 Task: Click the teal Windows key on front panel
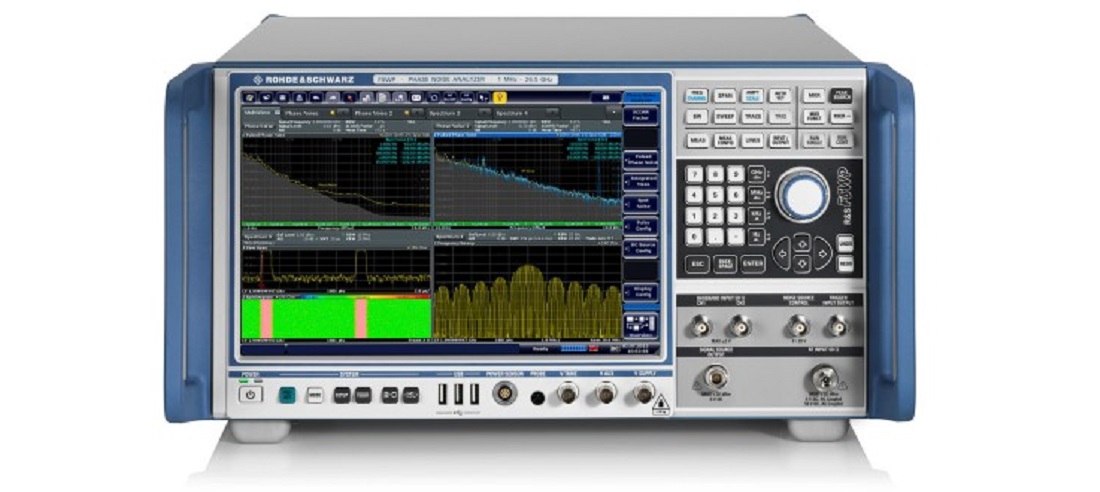[286, 395]
